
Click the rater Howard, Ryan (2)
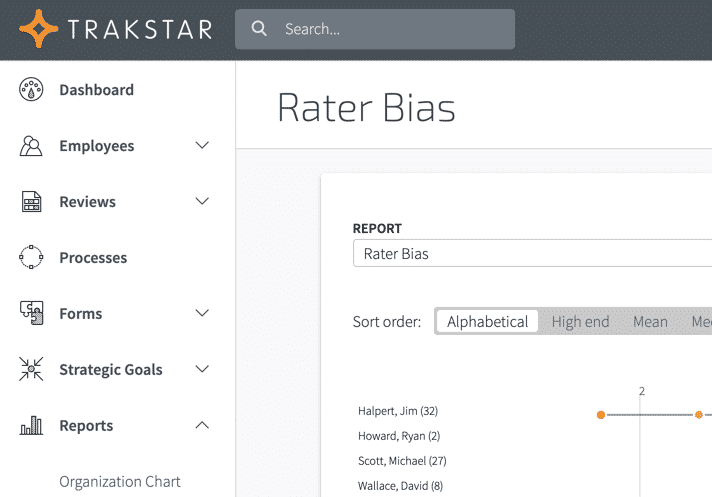pyautogui.click(x=399, y=436)
